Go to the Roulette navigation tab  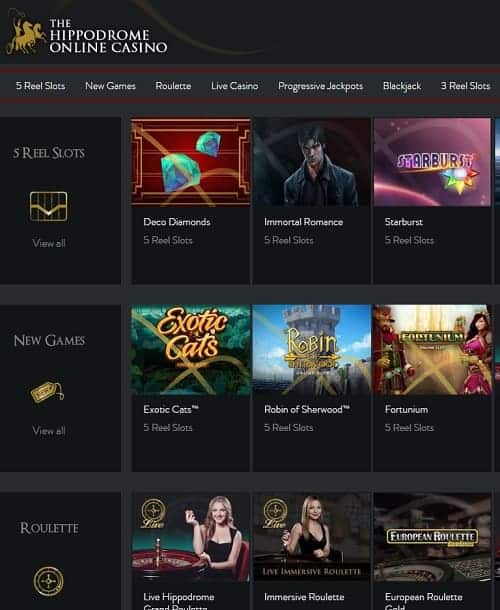pyautogui.click(x=173, y=86)
